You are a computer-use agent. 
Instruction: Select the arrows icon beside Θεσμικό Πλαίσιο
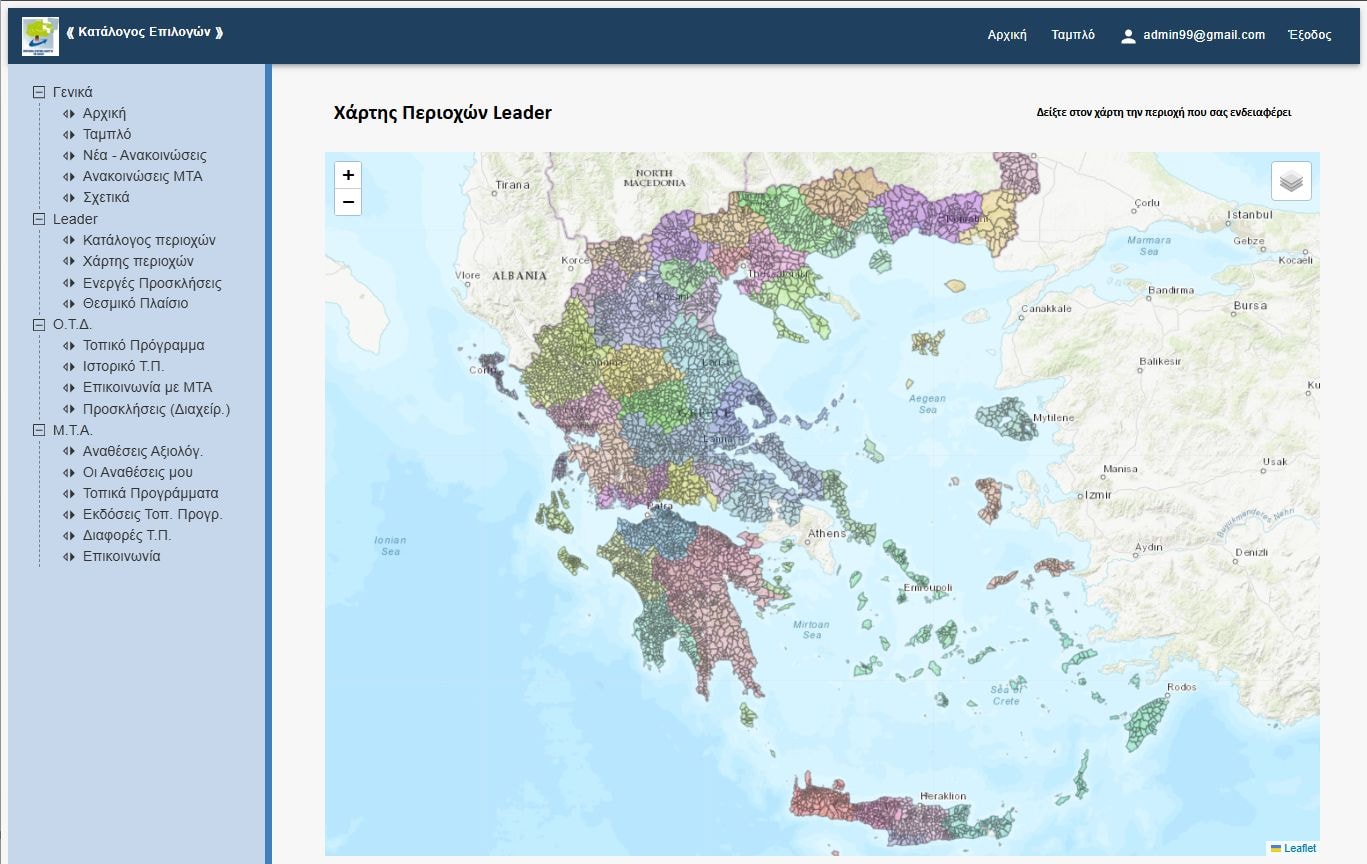pyautogui.click(x=69, y=303)
